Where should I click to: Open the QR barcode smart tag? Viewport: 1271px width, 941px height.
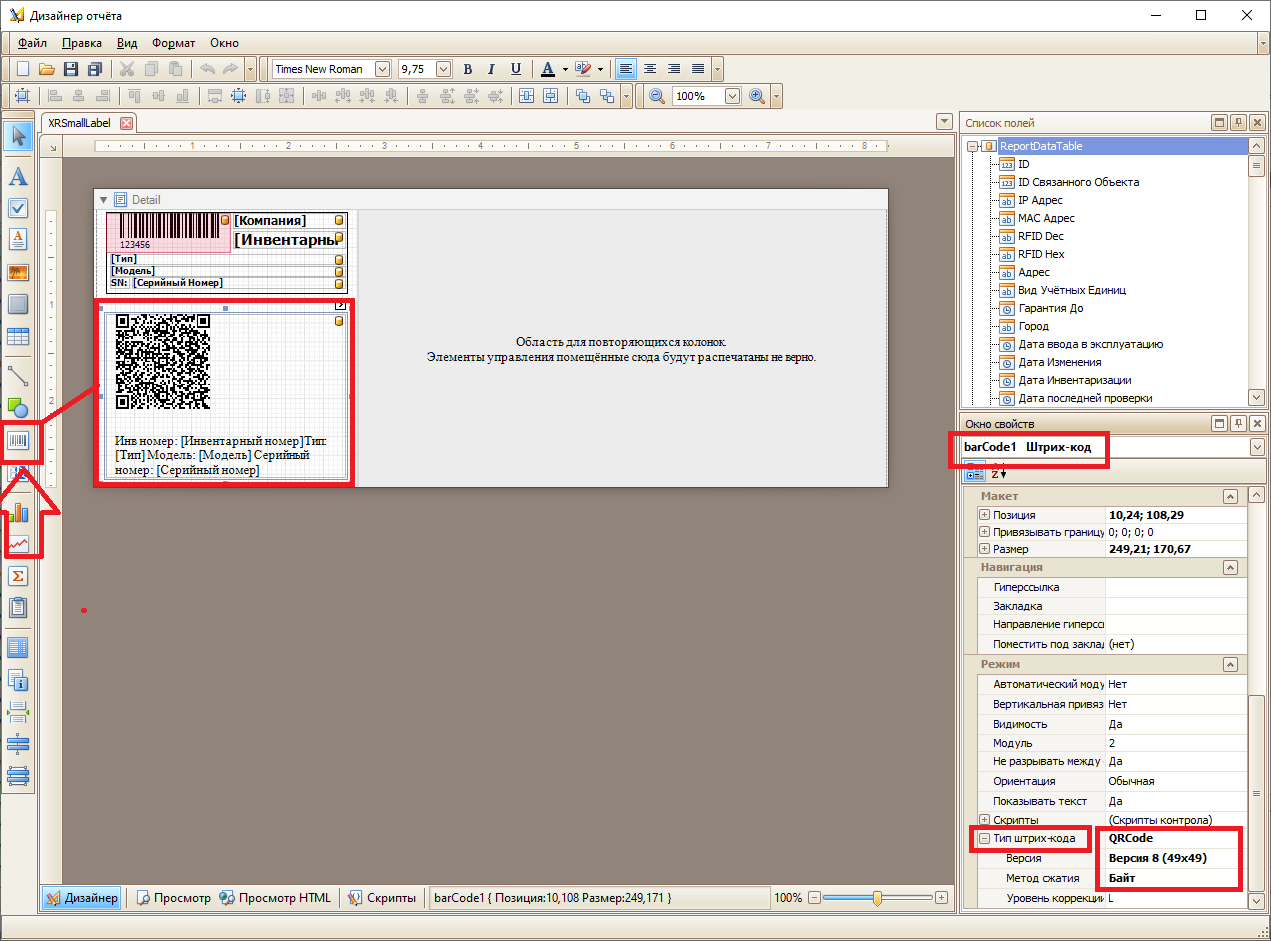(340, 305)
